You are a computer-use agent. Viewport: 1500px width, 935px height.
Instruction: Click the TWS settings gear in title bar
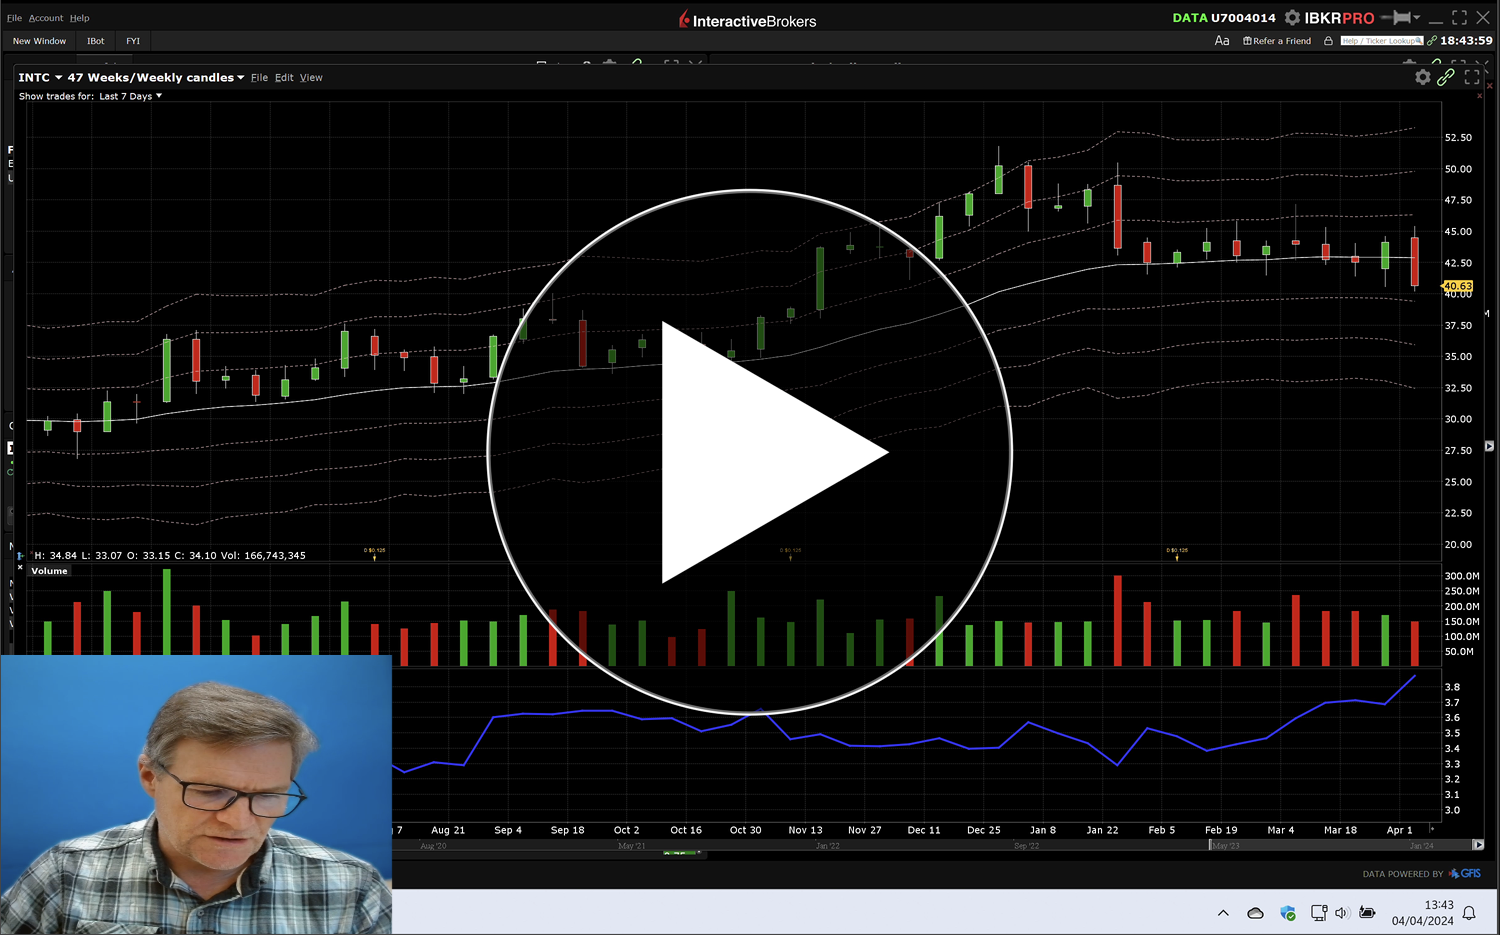[1291, 17]
